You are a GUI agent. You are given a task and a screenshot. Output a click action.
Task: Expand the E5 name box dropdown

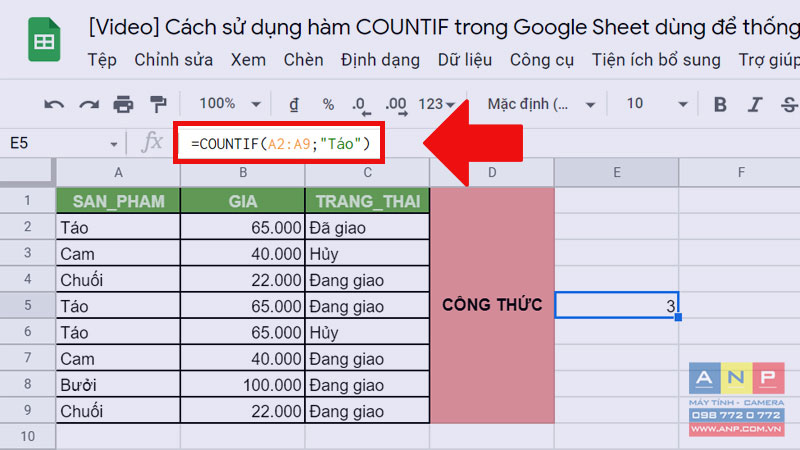pos(113,144)
